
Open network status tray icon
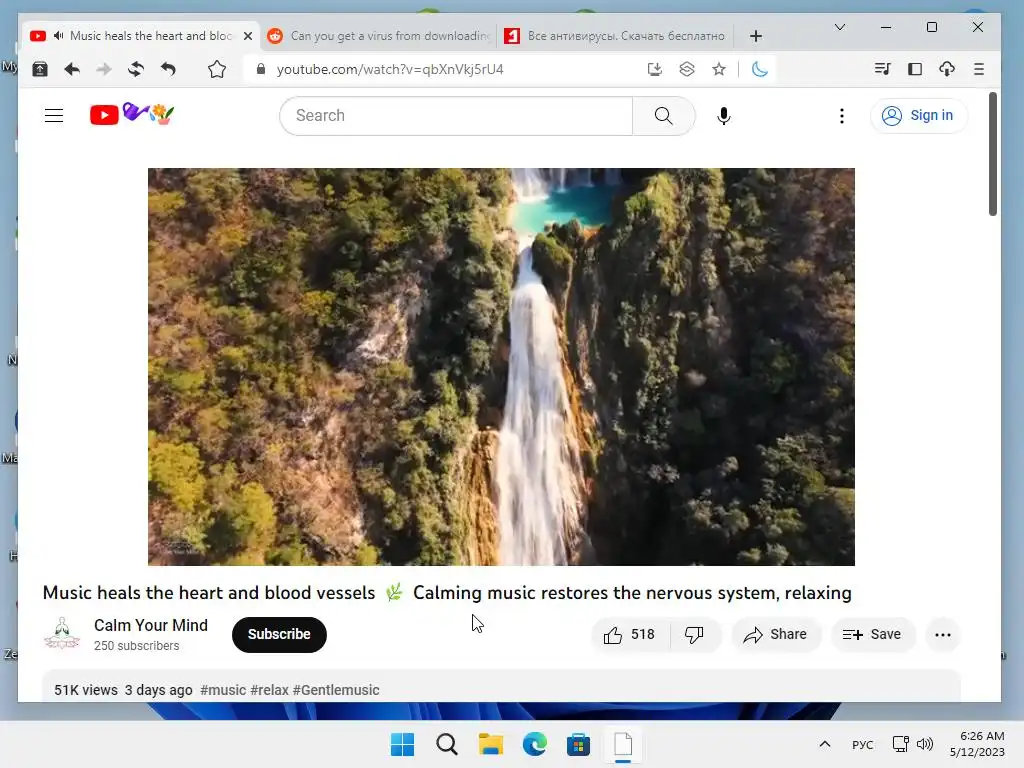901,744
